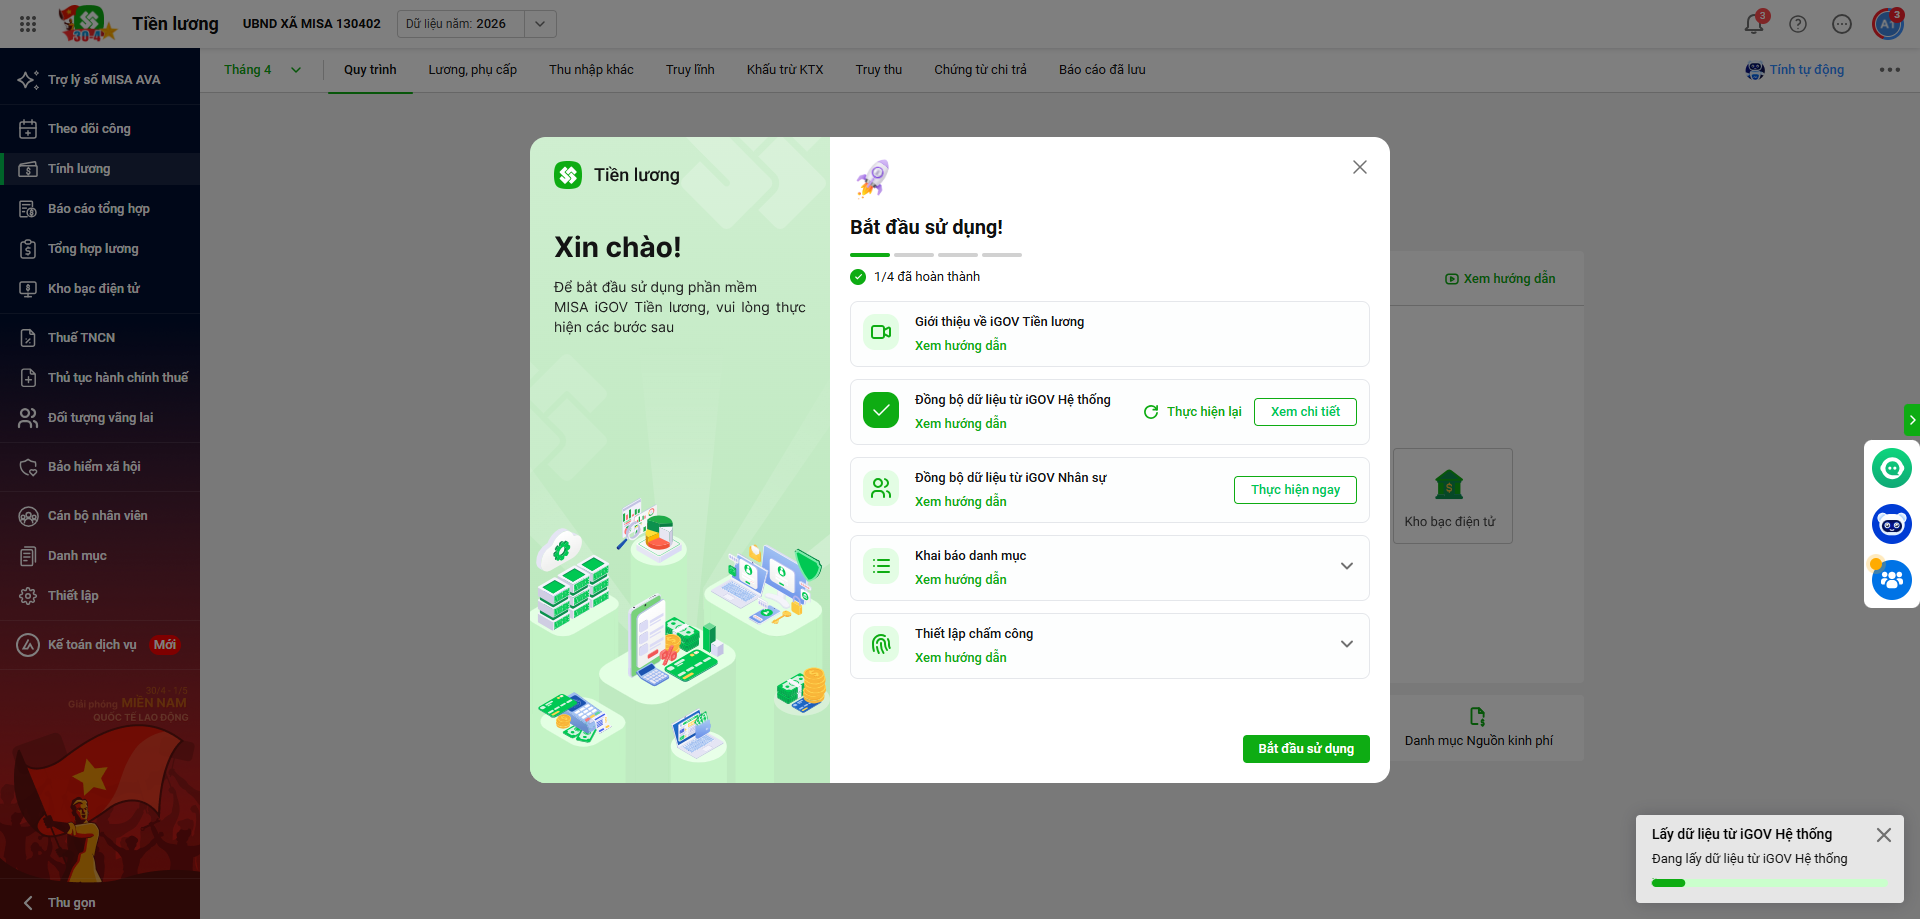
Task: Click the green checkmark for iGOV Hệ thống
Action: click(x=881, y=410)
